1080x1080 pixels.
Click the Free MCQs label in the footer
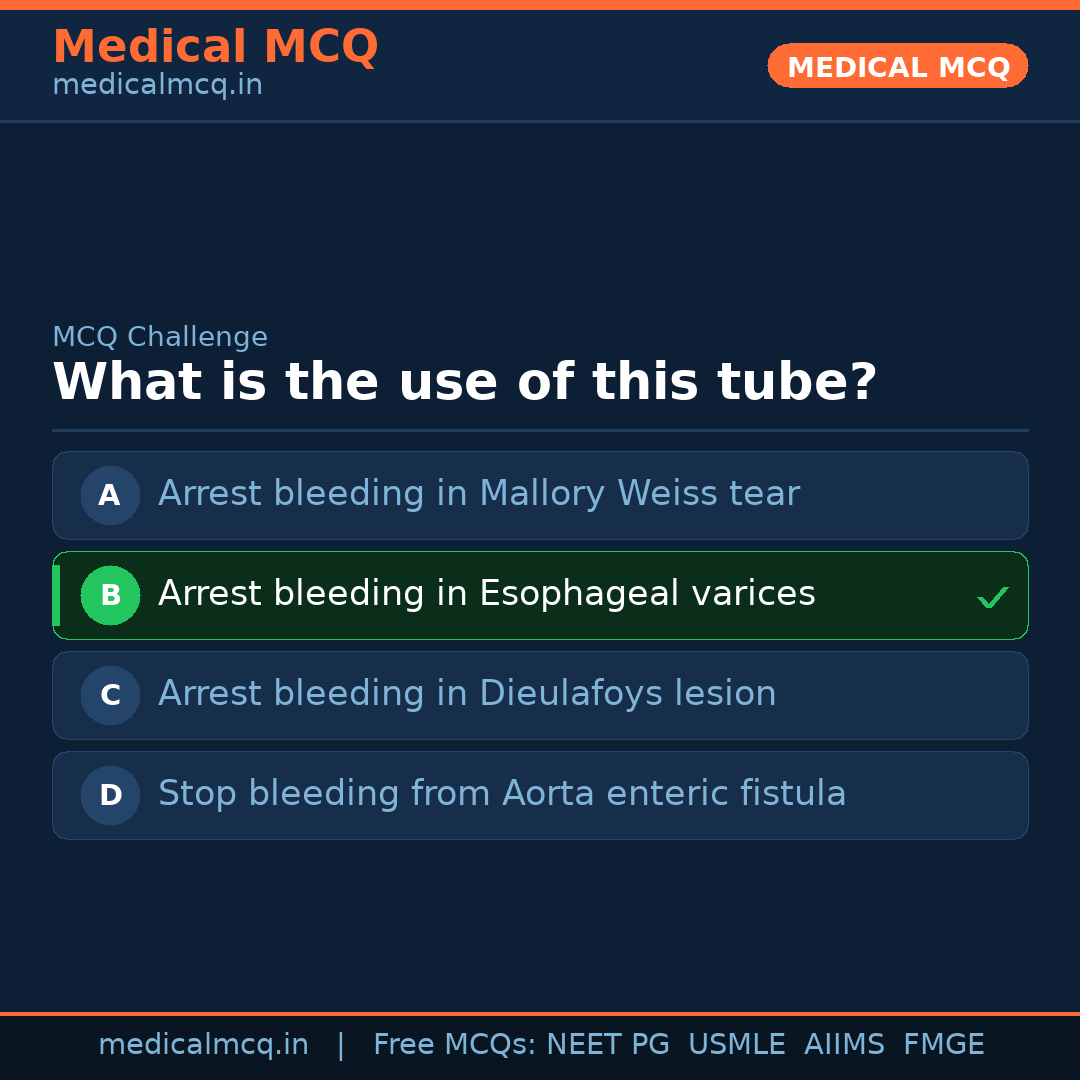[x=454, y=1045]
